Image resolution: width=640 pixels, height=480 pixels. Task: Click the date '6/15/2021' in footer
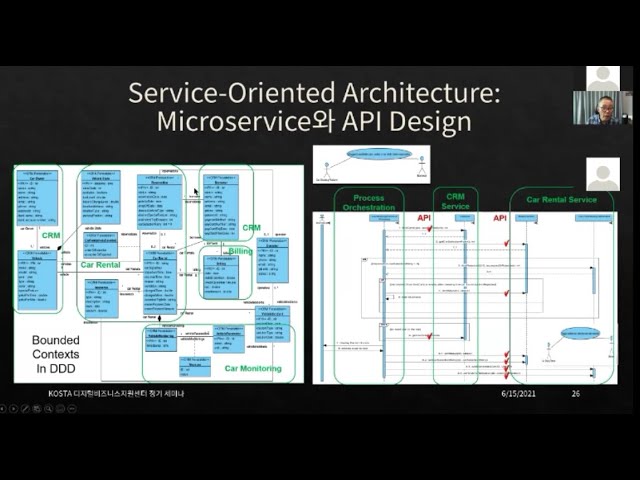click(x=518, y=393)
